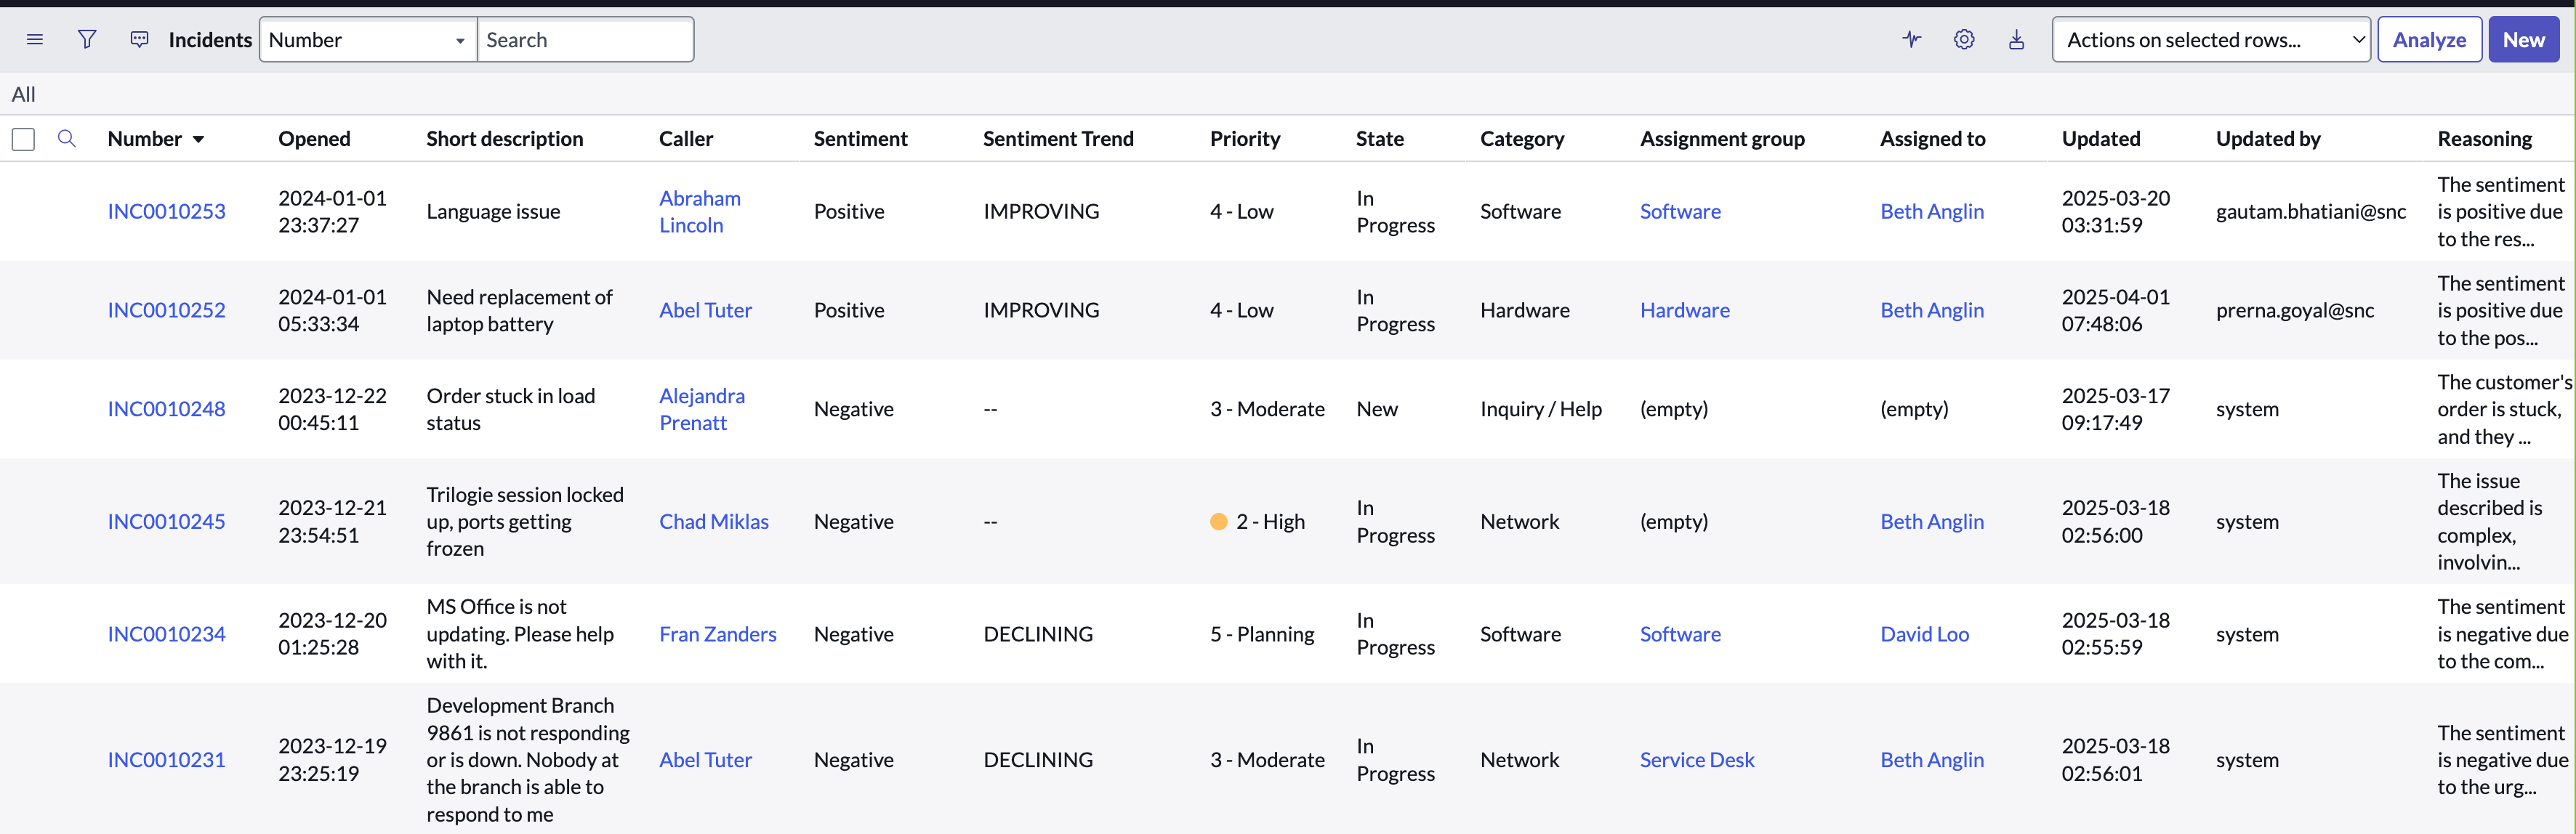Open Hardware assignment group link
The height and width of the screenshot is (834, 2576).
tap(1684, 311)
